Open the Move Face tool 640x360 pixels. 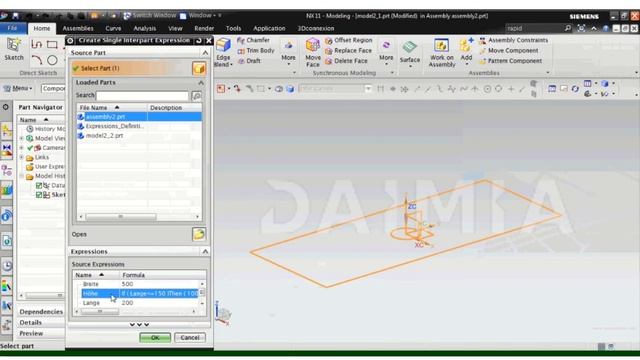point(313,52)
